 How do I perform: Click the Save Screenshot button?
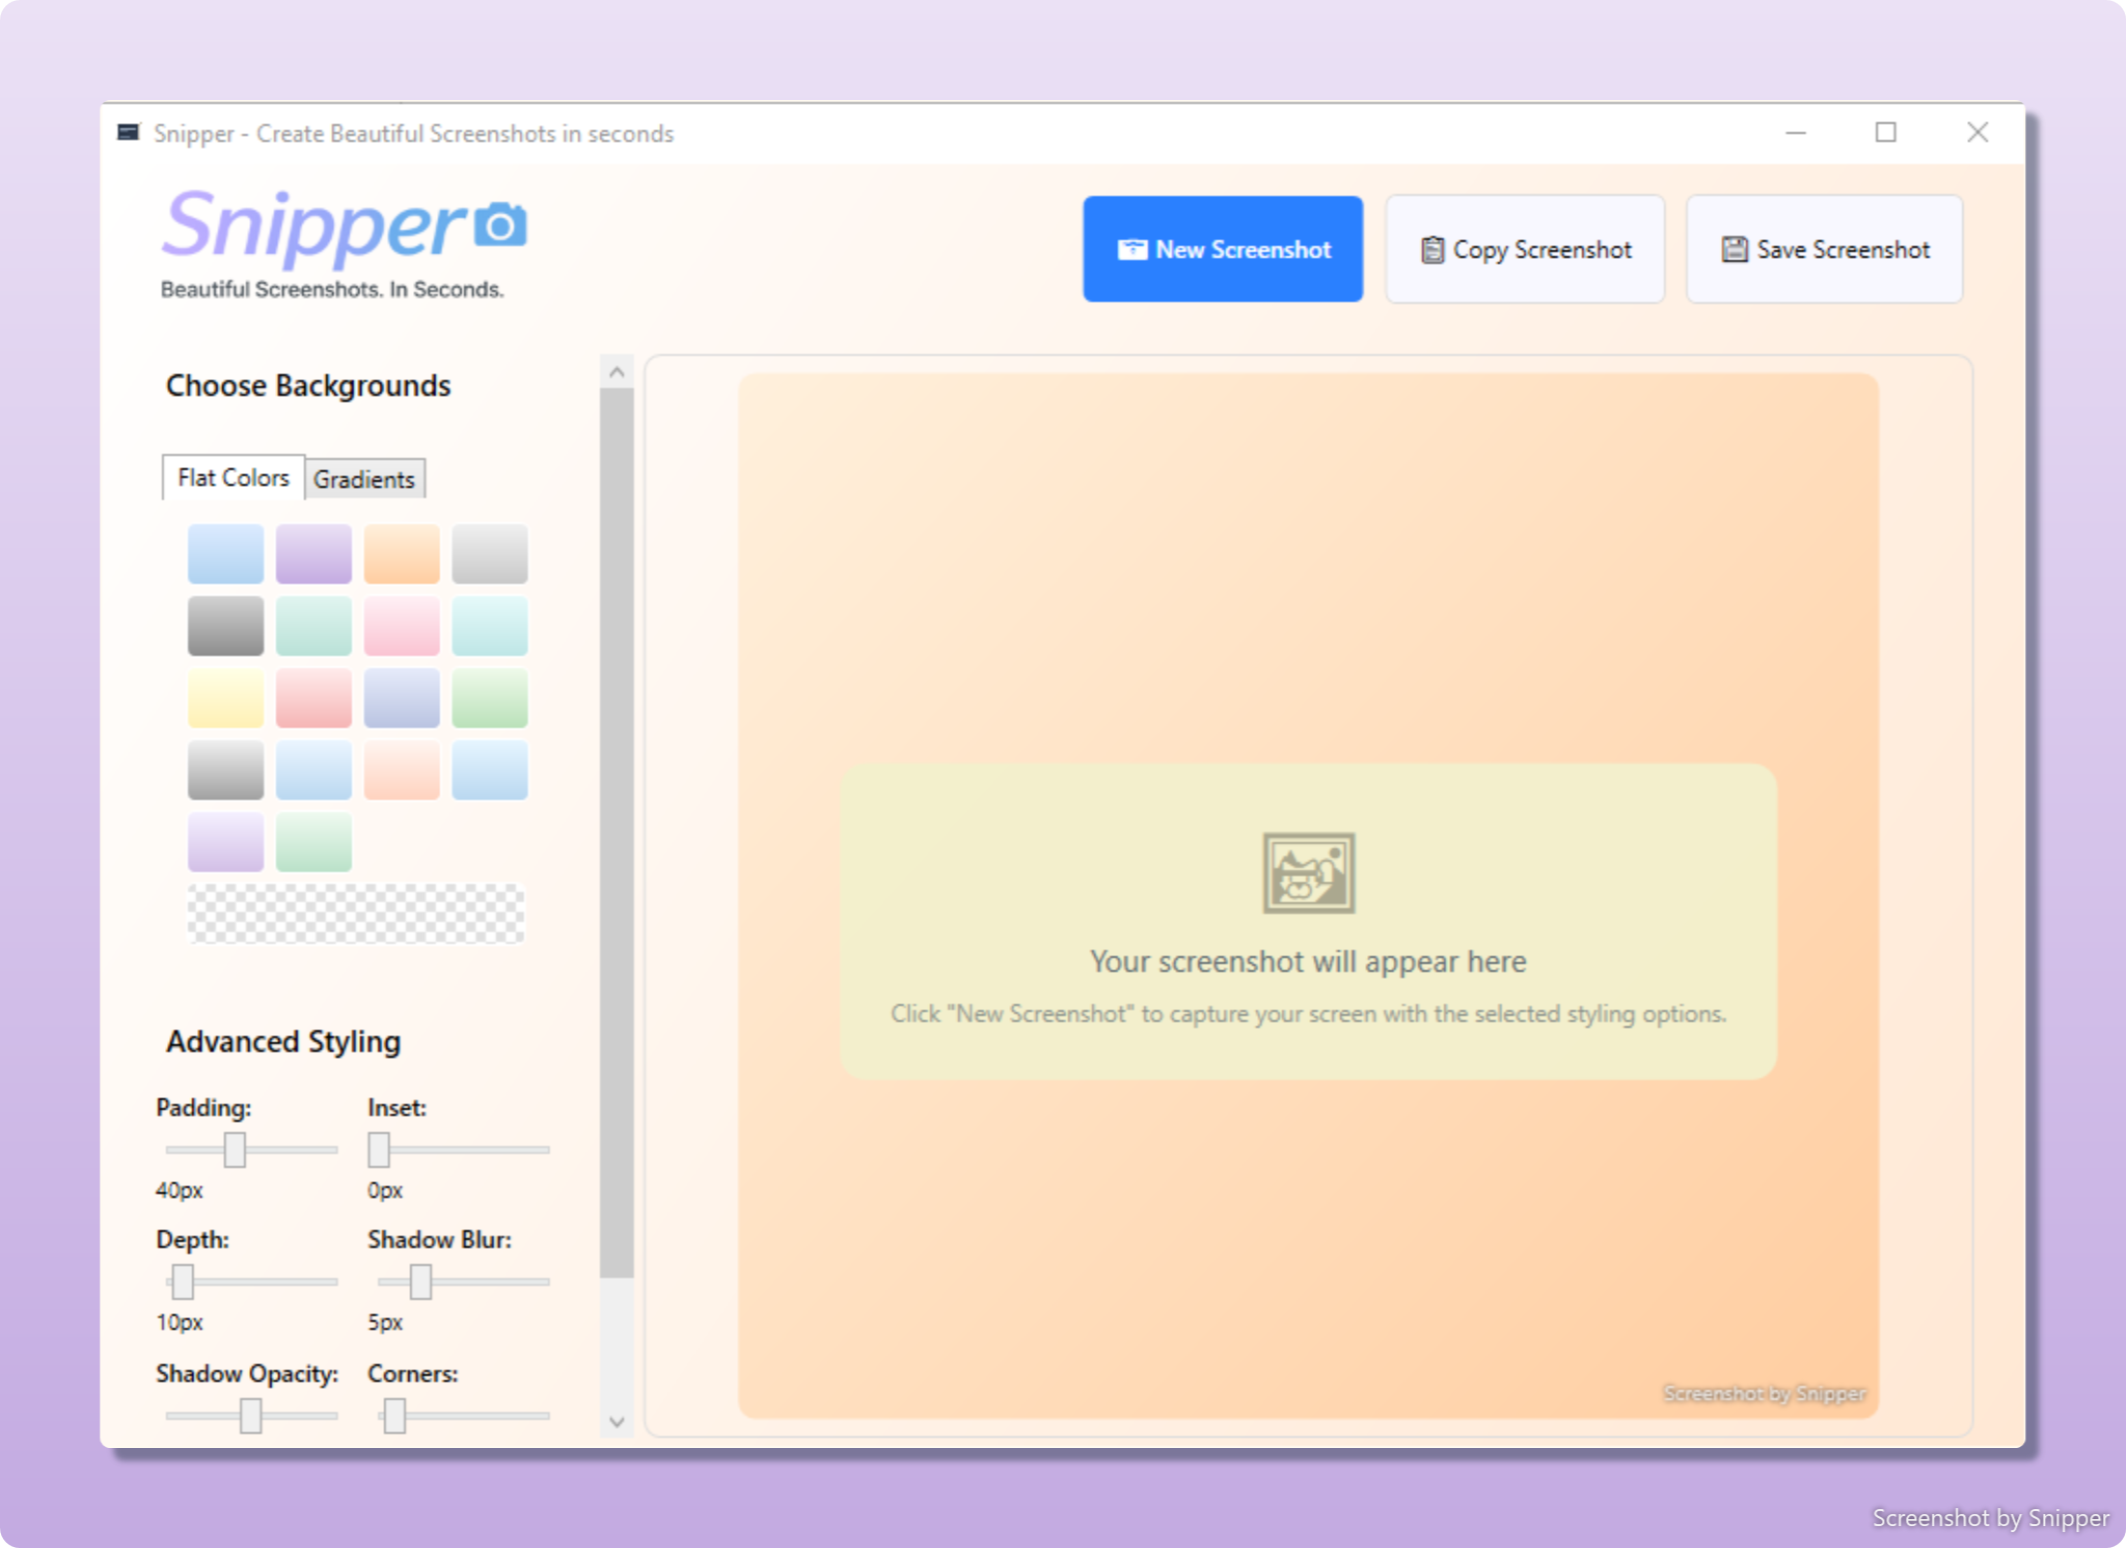coord(1824,249)
